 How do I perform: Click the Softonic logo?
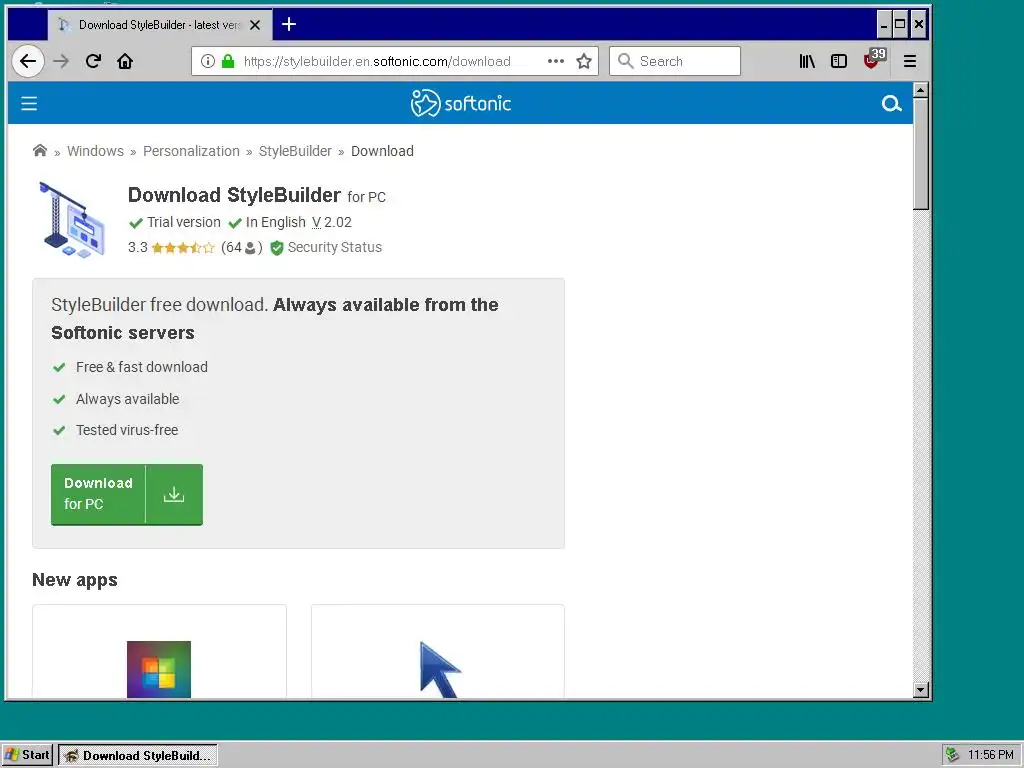pyautogui.click(x=460, y=103)
